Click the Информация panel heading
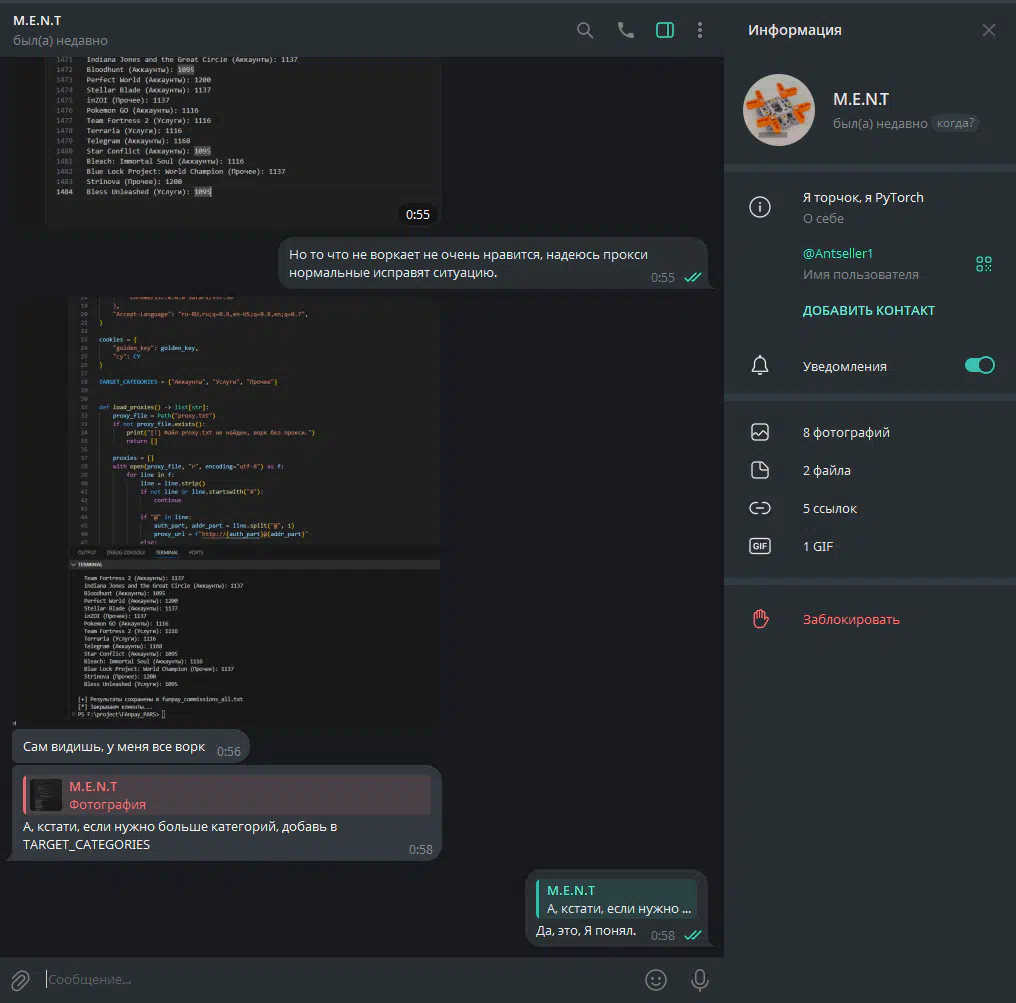 (794, 30)
